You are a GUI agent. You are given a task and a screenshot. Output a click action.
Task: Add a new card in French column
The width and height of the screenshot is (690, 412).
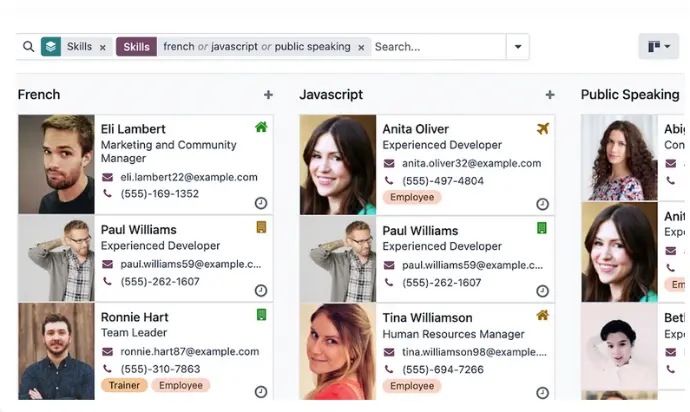click(268, 95)
